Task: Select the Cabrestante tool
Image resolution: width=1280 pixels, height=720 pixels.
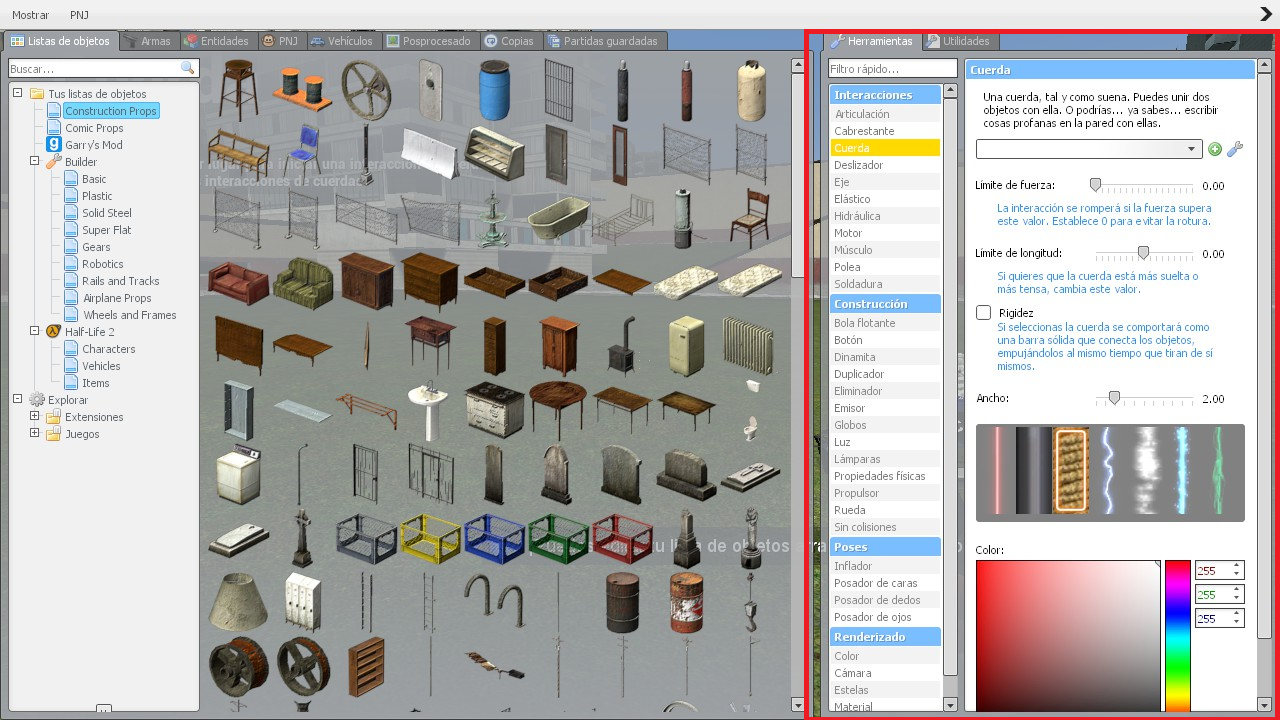Action: click(885, 131)
